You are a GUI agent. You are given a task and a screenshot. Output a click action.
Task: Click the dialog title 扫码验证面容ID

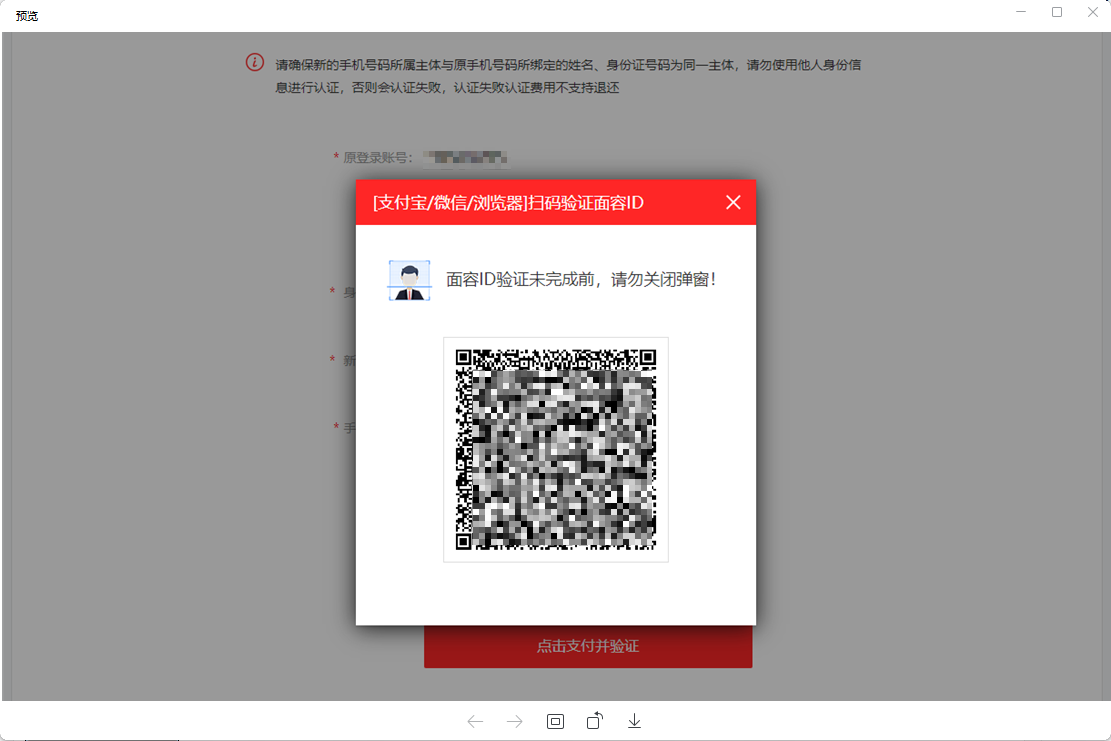pyautogui.click(x=508, y=203)
